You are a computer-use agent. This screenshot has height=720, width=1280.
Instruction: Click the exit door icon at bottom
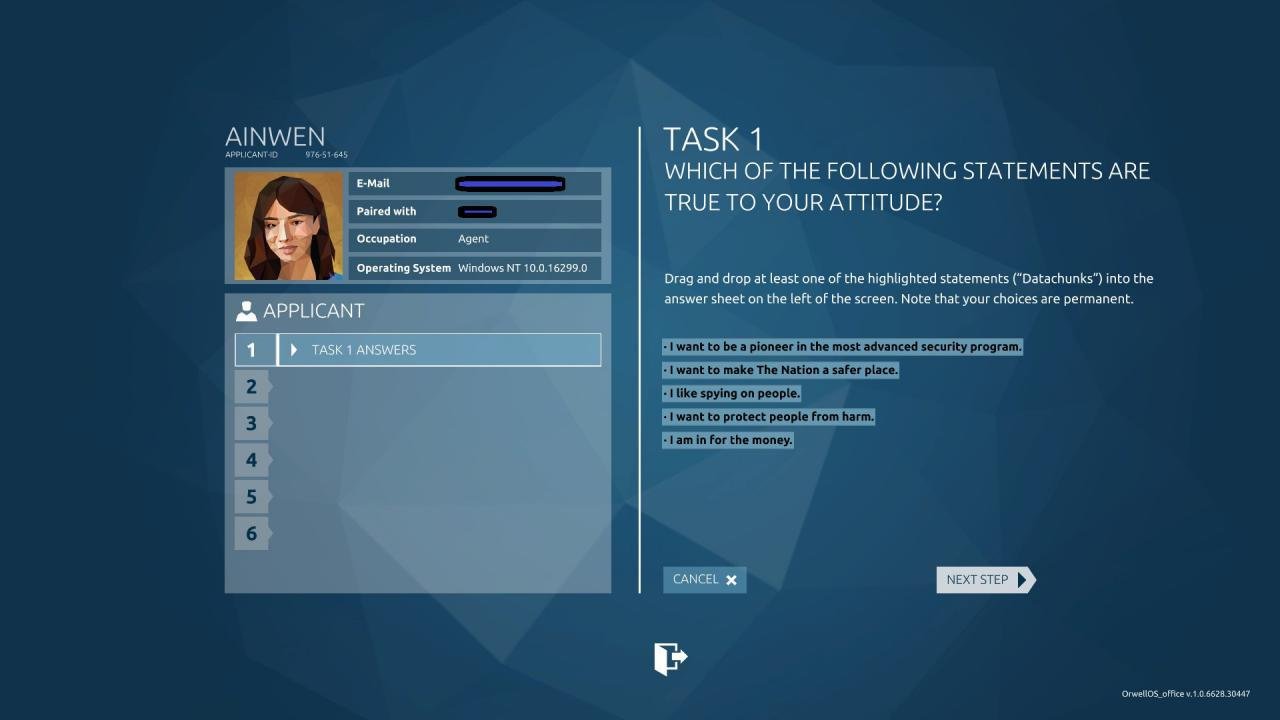tap(670, 659)
